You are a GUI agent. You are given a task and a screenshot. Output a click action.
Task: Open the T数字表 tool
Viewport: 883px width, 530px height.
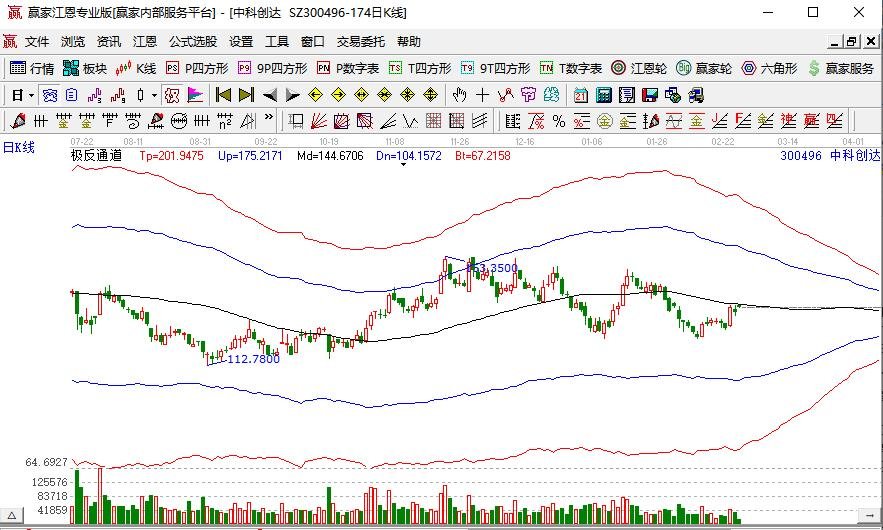[x=570, y=68]
